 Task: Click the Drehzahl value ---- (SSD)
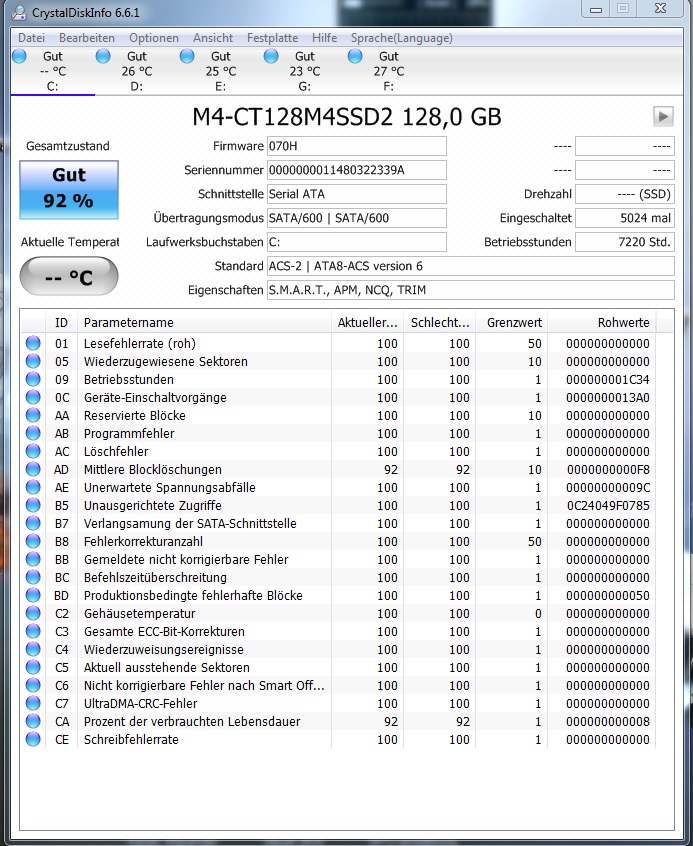(625, 194)
